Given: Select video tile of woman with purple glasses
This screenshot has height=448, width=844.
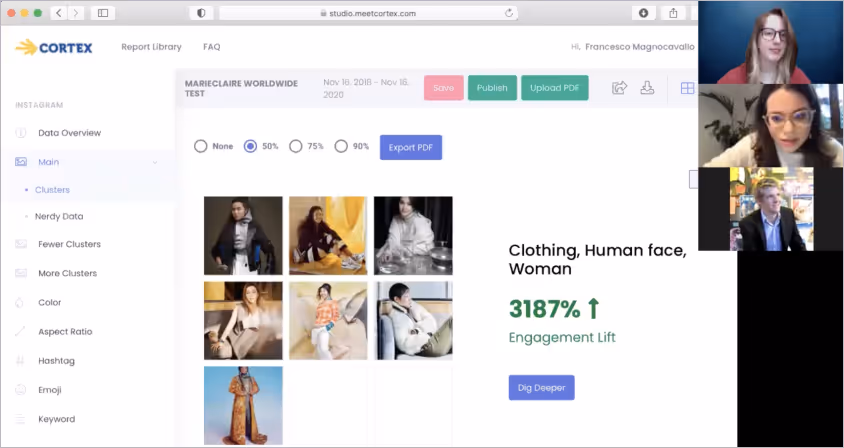Looking at the screenshot, I should point(771,125).
